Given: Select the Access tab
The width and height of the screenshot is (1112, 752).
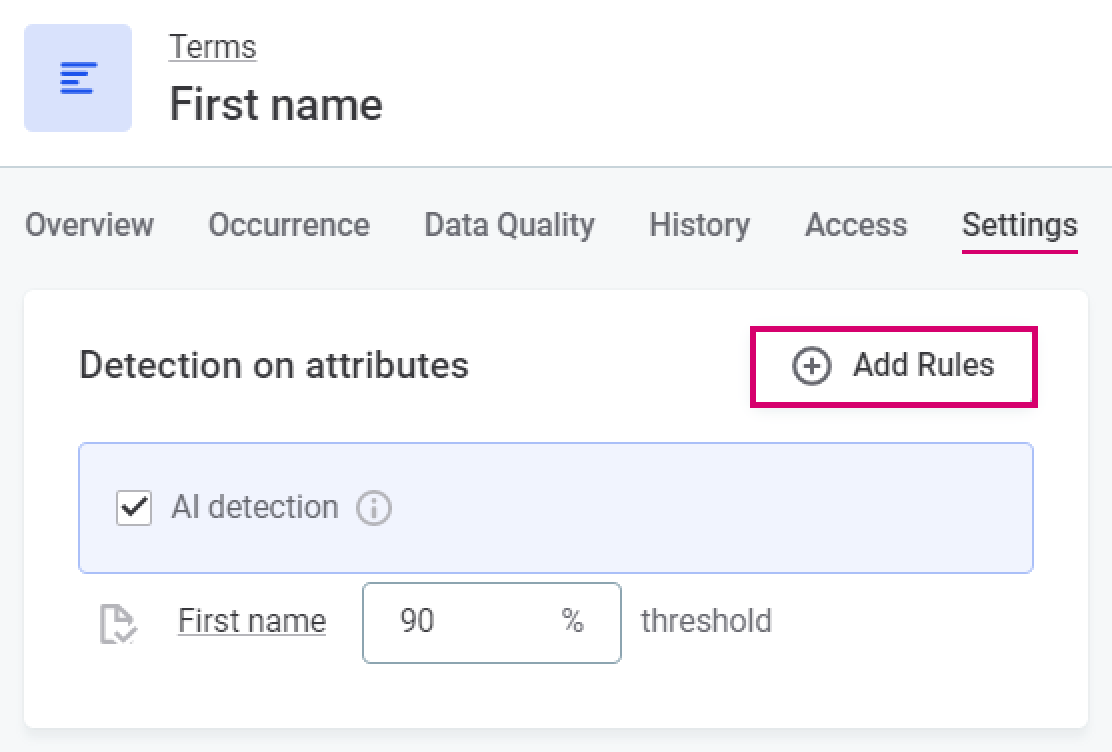Looking at the screenshot, I should 856,225.
